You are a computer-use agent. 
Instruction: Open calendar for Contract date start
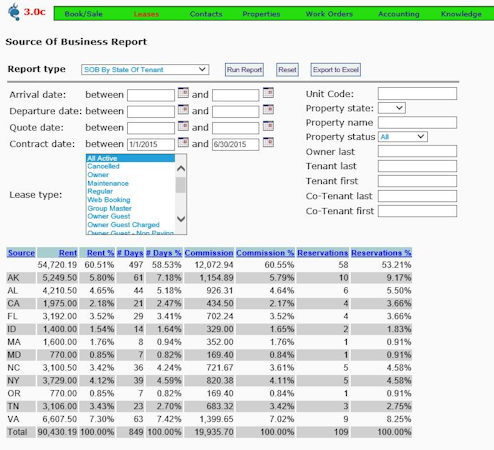(183, 142)
